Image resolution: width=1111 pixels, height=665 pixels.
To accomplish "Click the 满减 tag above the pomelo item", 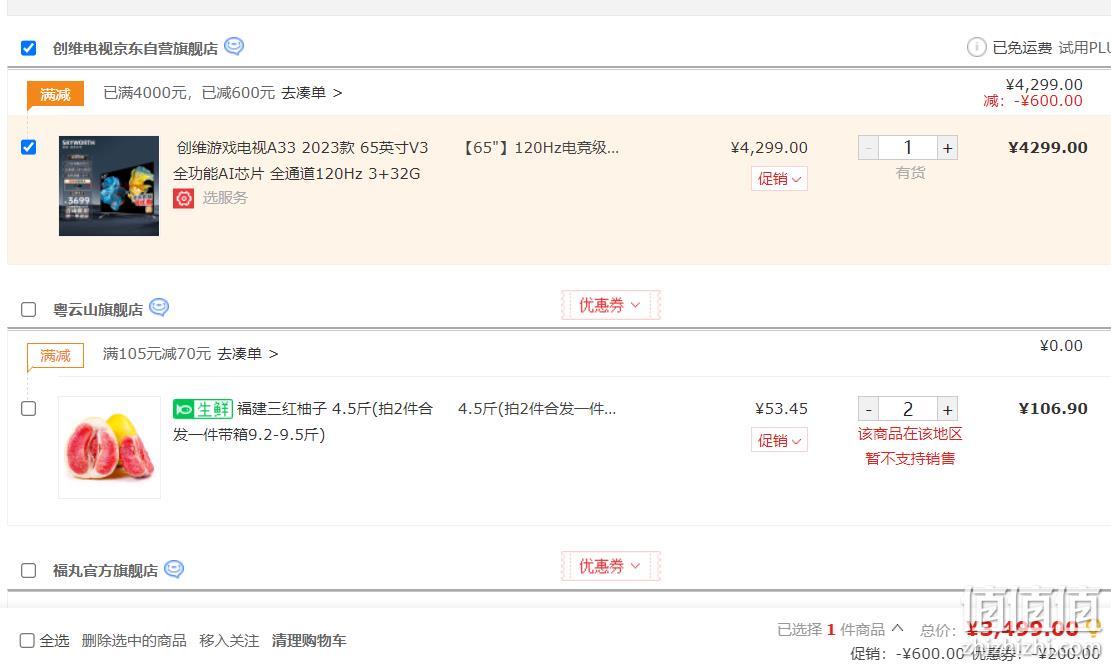I will click(x=55, y=356).
